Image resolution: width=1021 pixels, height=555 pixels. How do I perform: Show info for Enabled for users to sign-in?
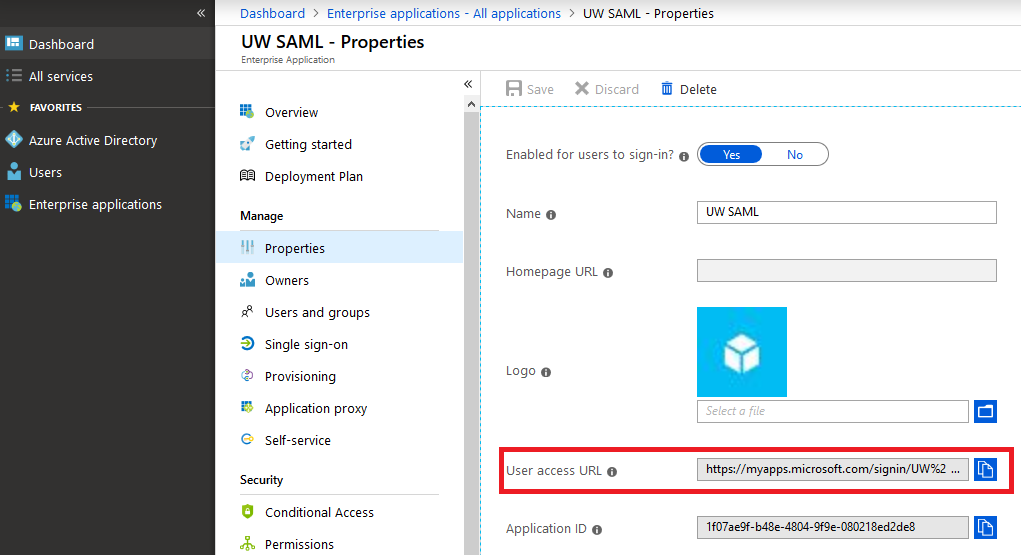click(x=684, y=156)
